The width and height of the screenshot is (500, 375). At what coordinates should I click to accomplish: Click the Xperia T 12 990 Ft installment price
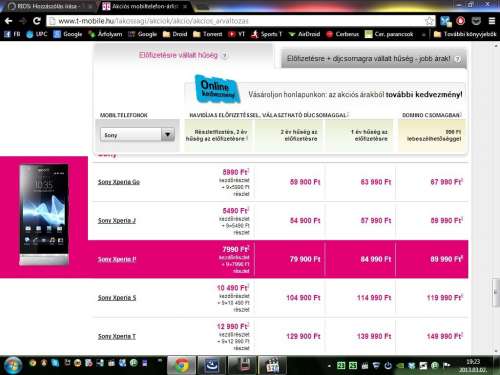point(233,326)
